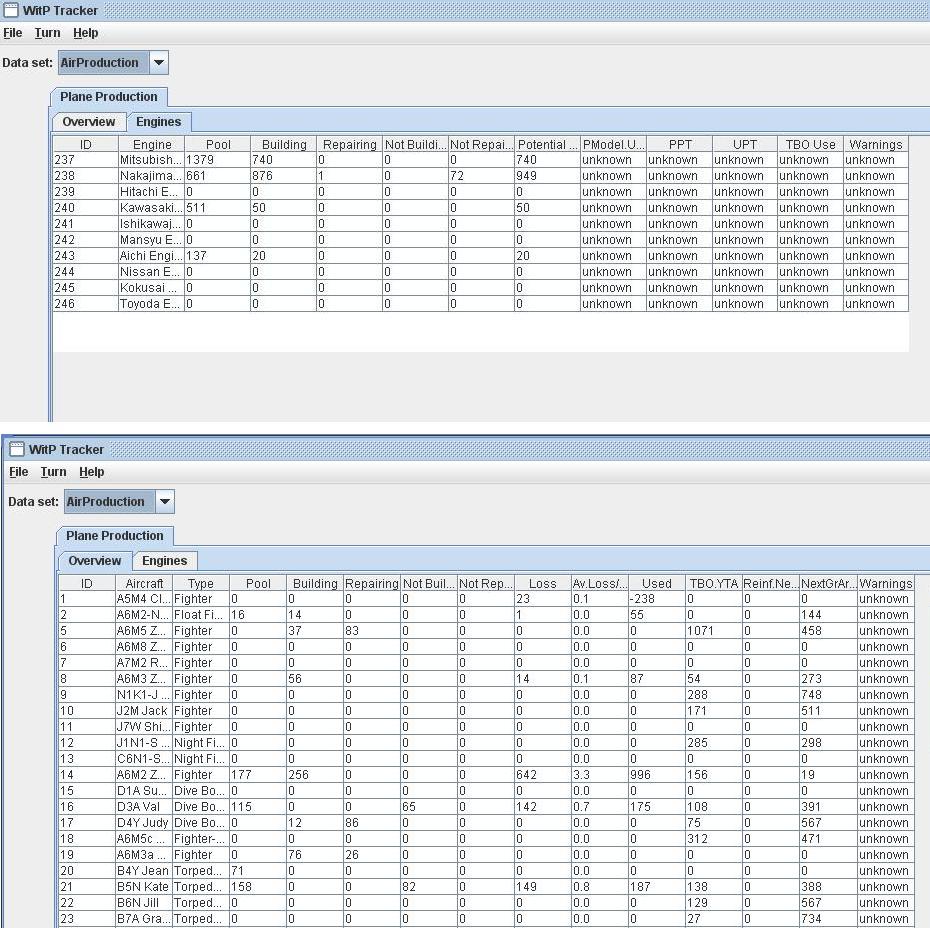Open Help menu in upper window
This screenshot has height=928, width=930.
tap(85, 33)
